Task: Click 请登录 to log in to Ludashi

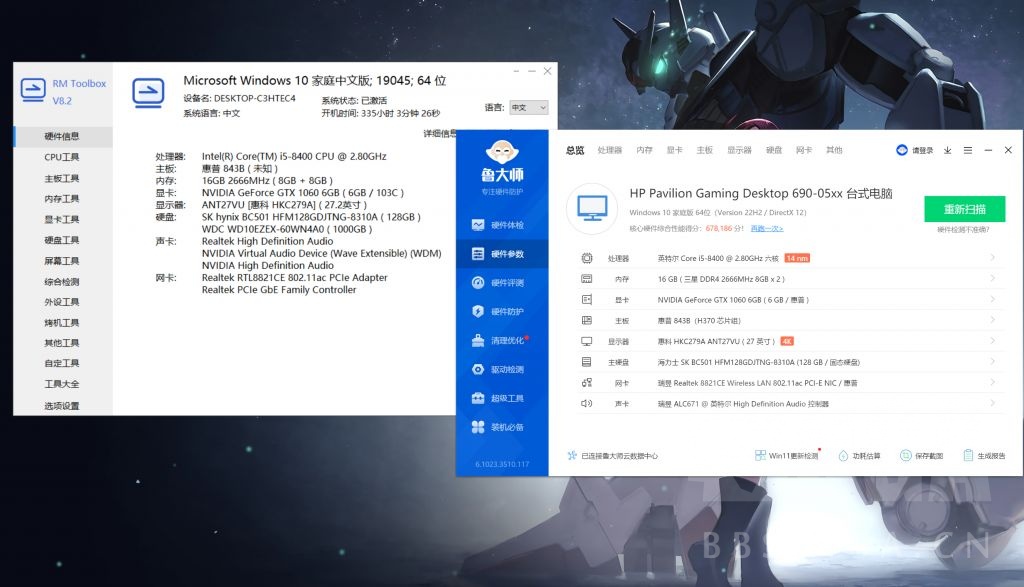Action: 915,149
